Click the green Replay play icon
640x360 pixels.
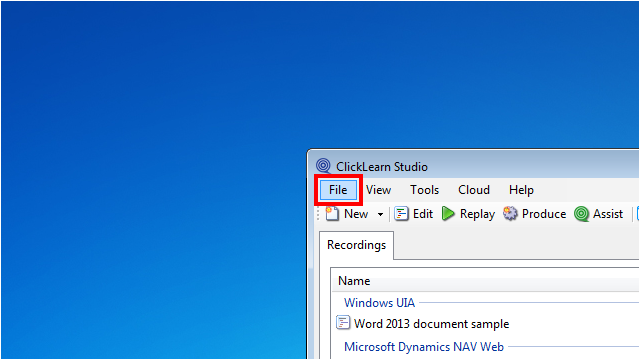(x=448, y=213)
